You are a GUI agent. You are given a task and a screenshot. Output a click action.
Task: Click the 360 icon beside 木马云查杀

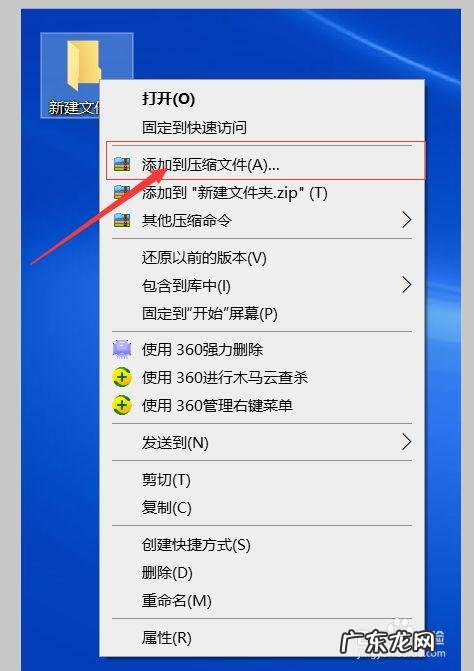pyautogui.click(x=122, y=377)
